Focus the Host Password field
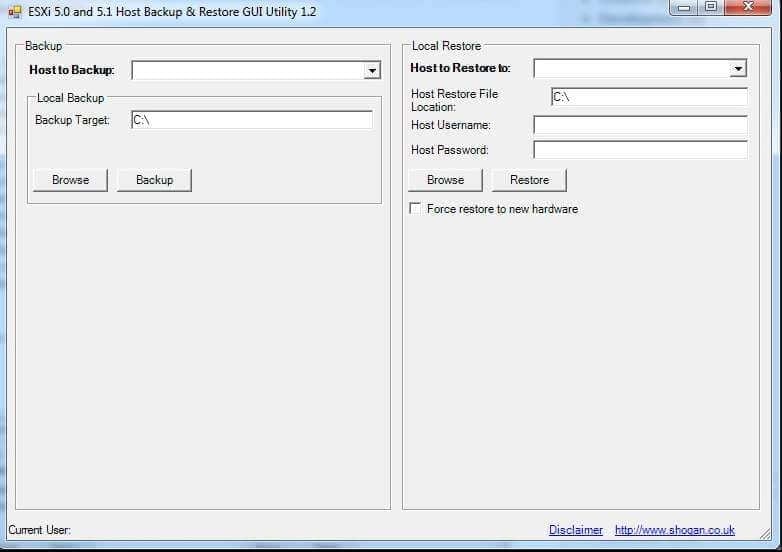 640,150
